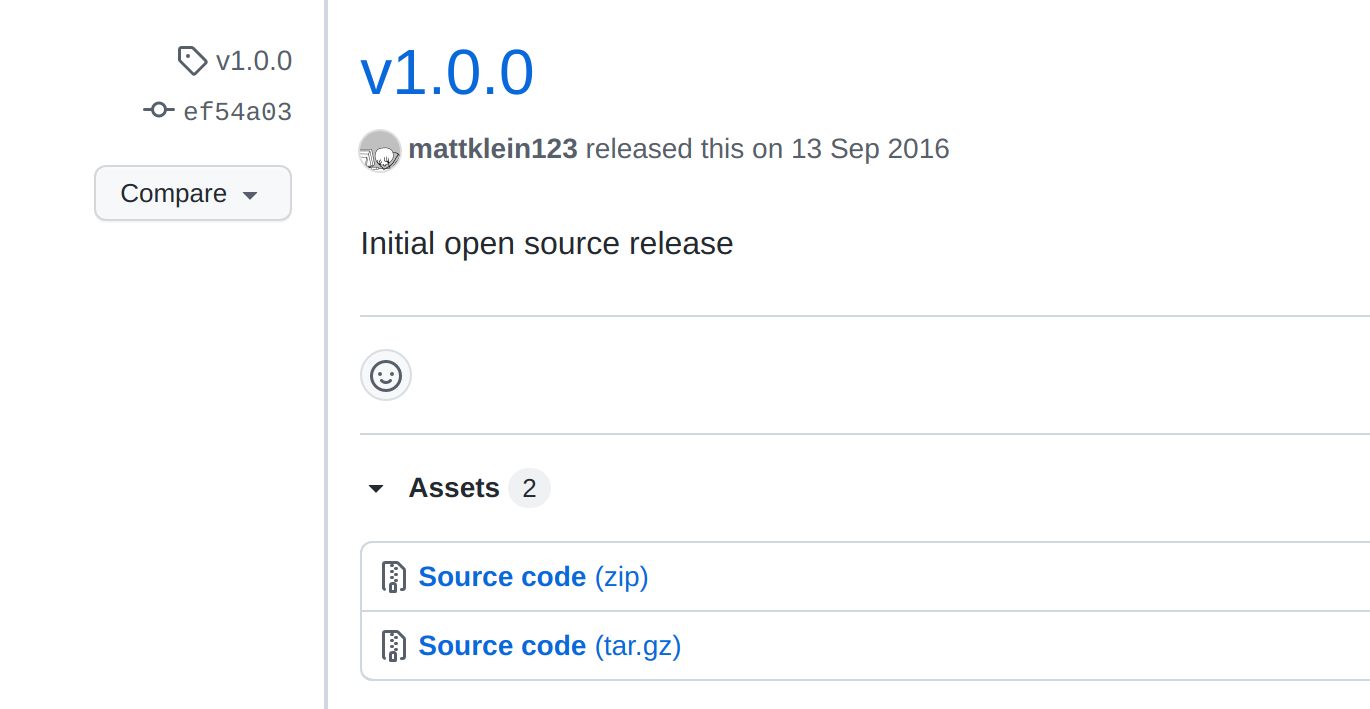The height and width of the screenshot is (709, 1370).
Task: Add a reaction with the smiley button
Action: point(386,376)
